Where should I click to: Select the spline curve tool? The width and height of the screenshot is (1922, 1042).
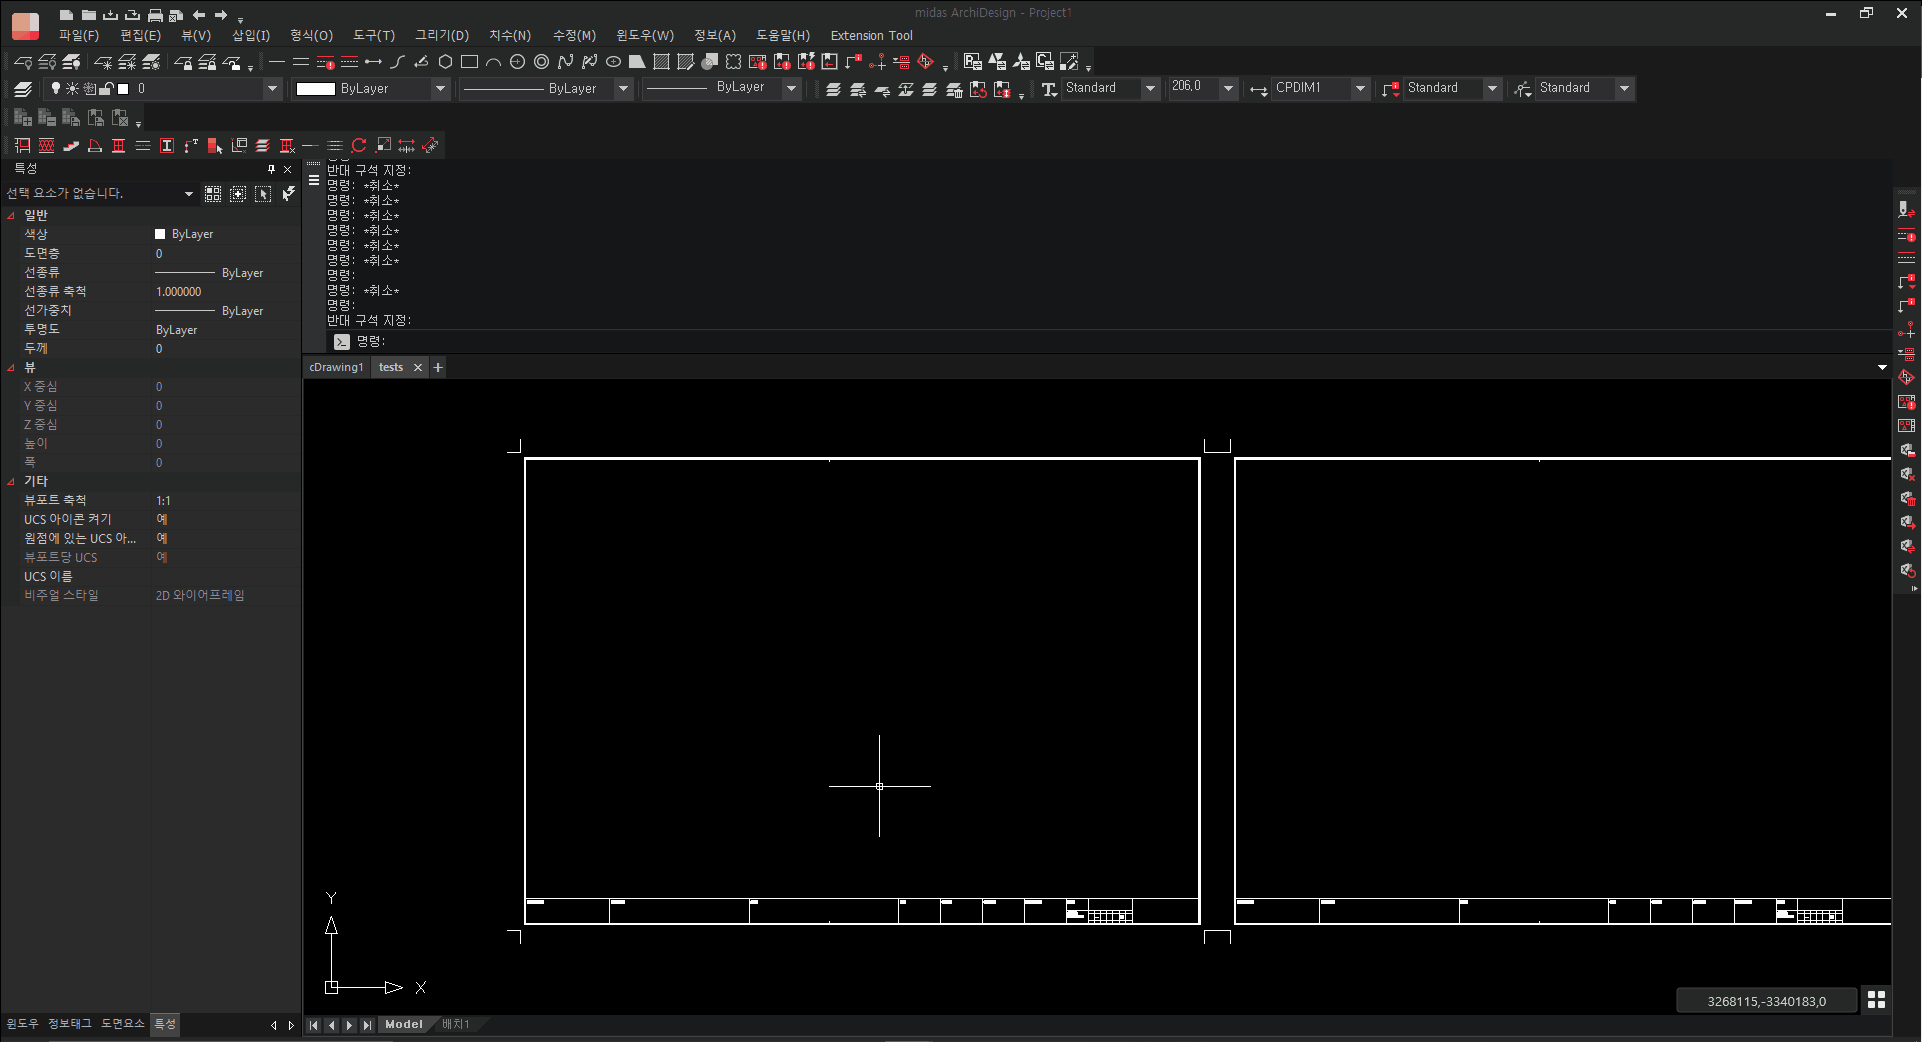(565, 62)
